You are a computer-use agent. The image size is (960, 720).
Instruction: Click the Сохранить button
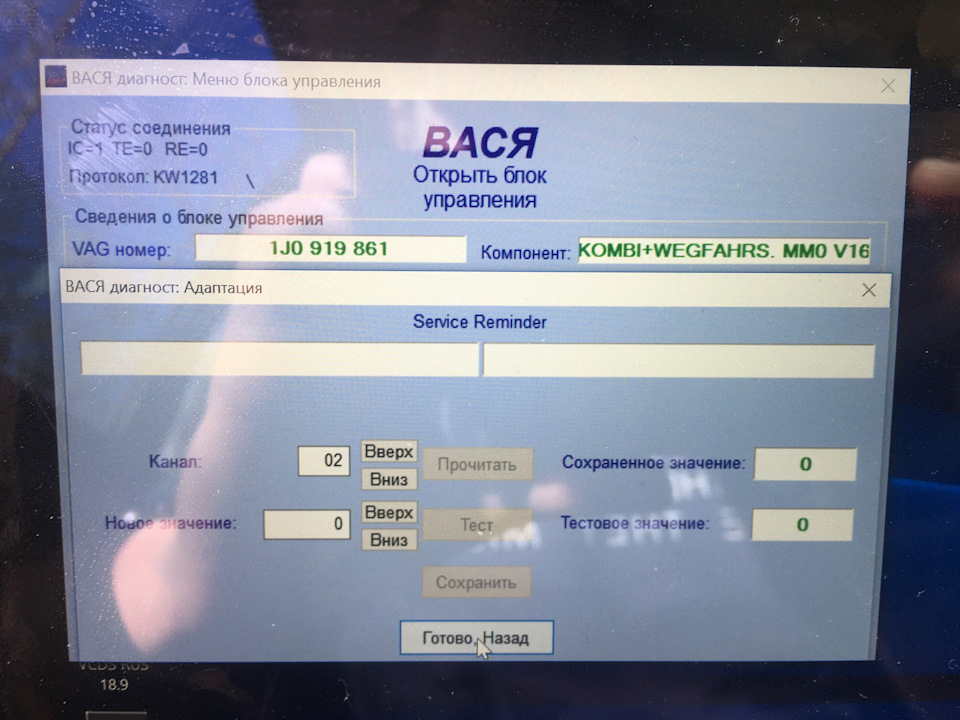(476, 582)
